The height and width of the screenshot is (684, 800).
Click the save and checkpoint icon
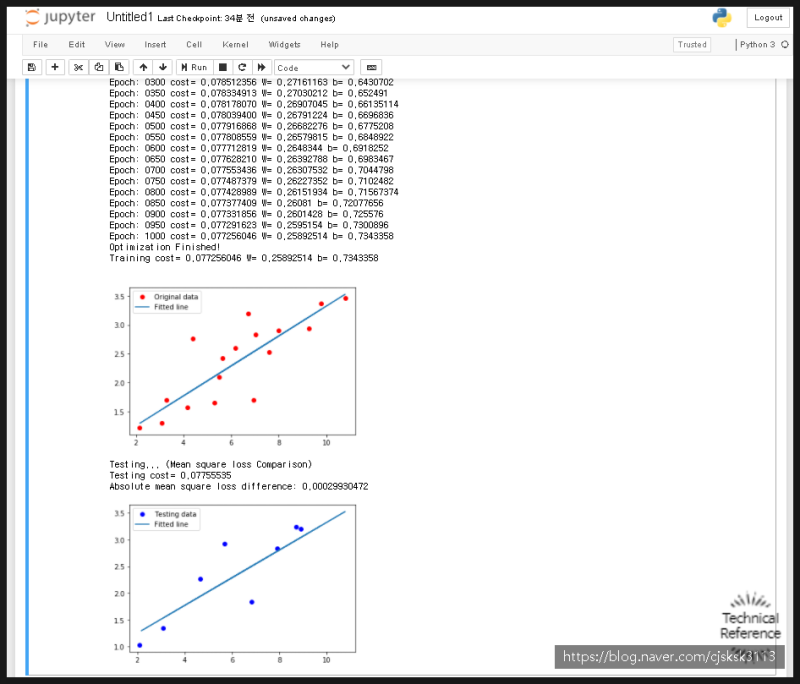(31, 67)
